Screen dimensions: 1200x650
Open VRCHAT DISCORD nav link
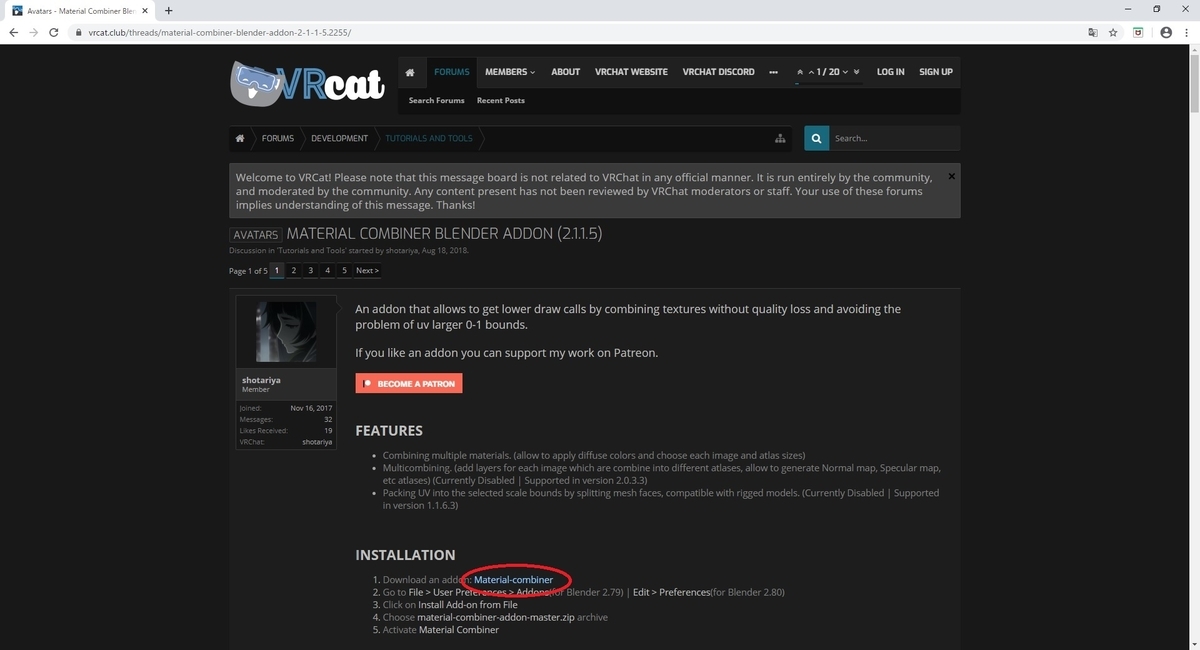tap(718, 72)
